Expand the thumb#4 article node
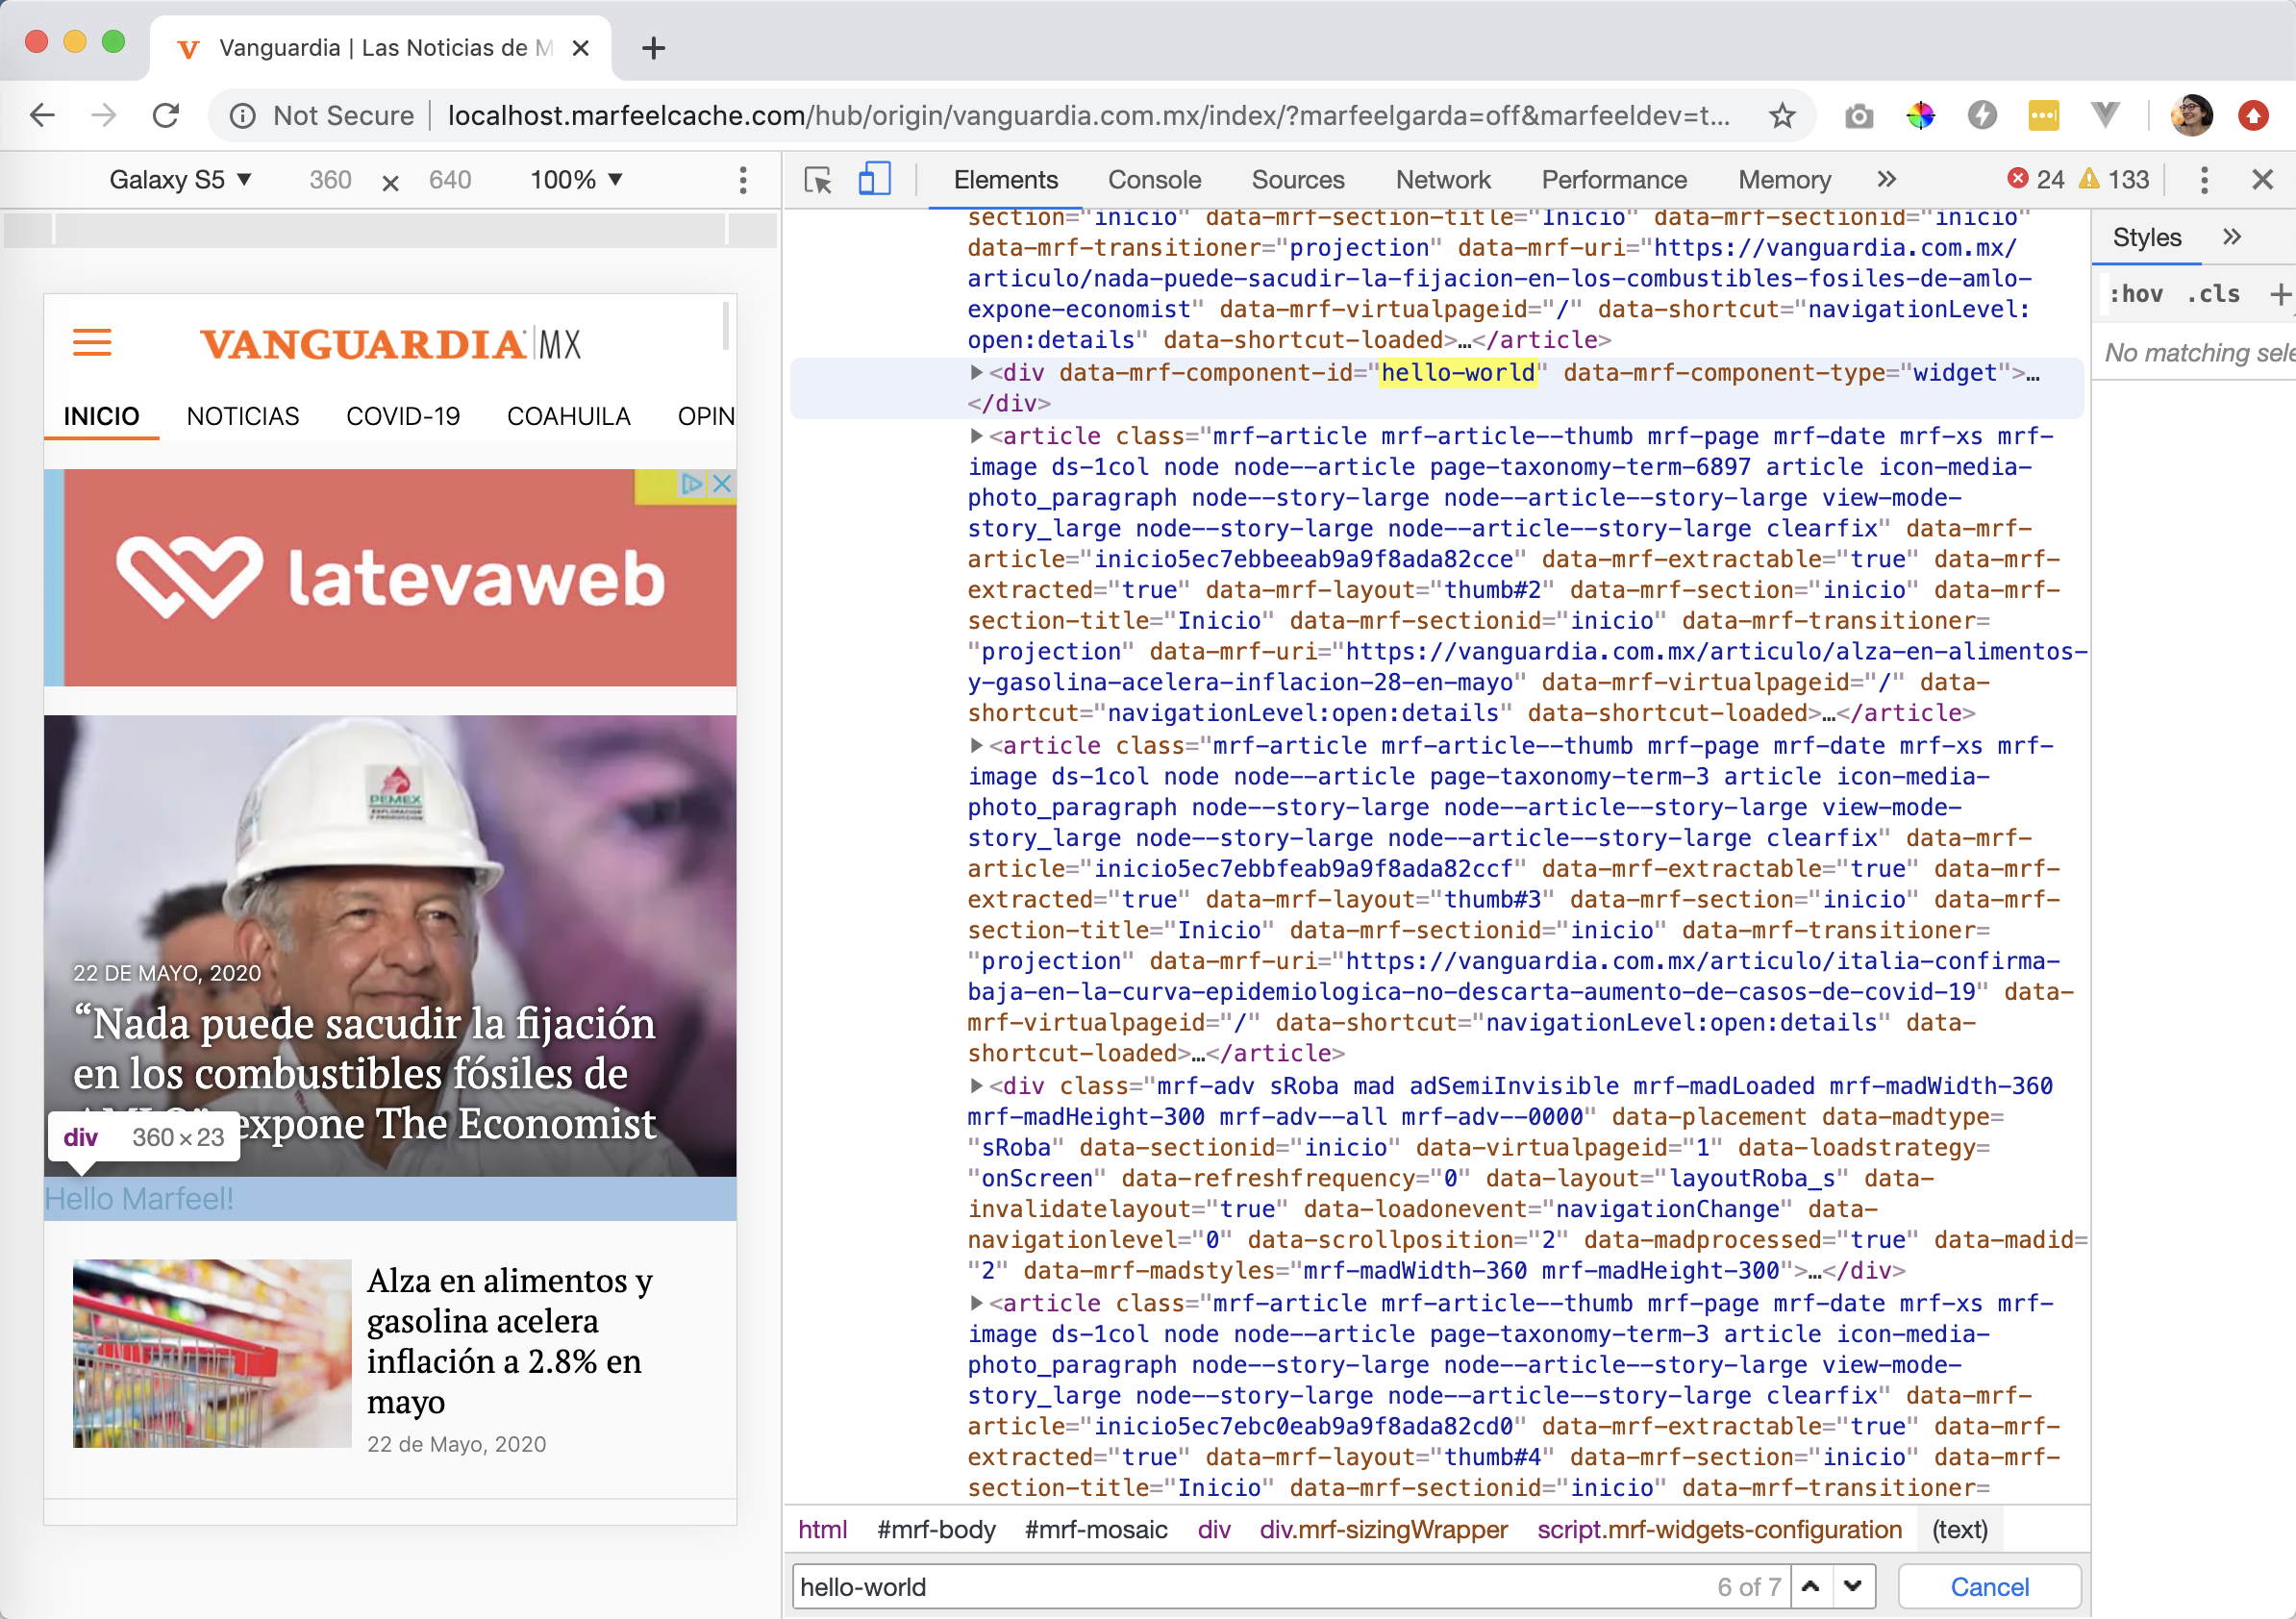This screenshot has height=1619, width=2296. (976, 1304)
